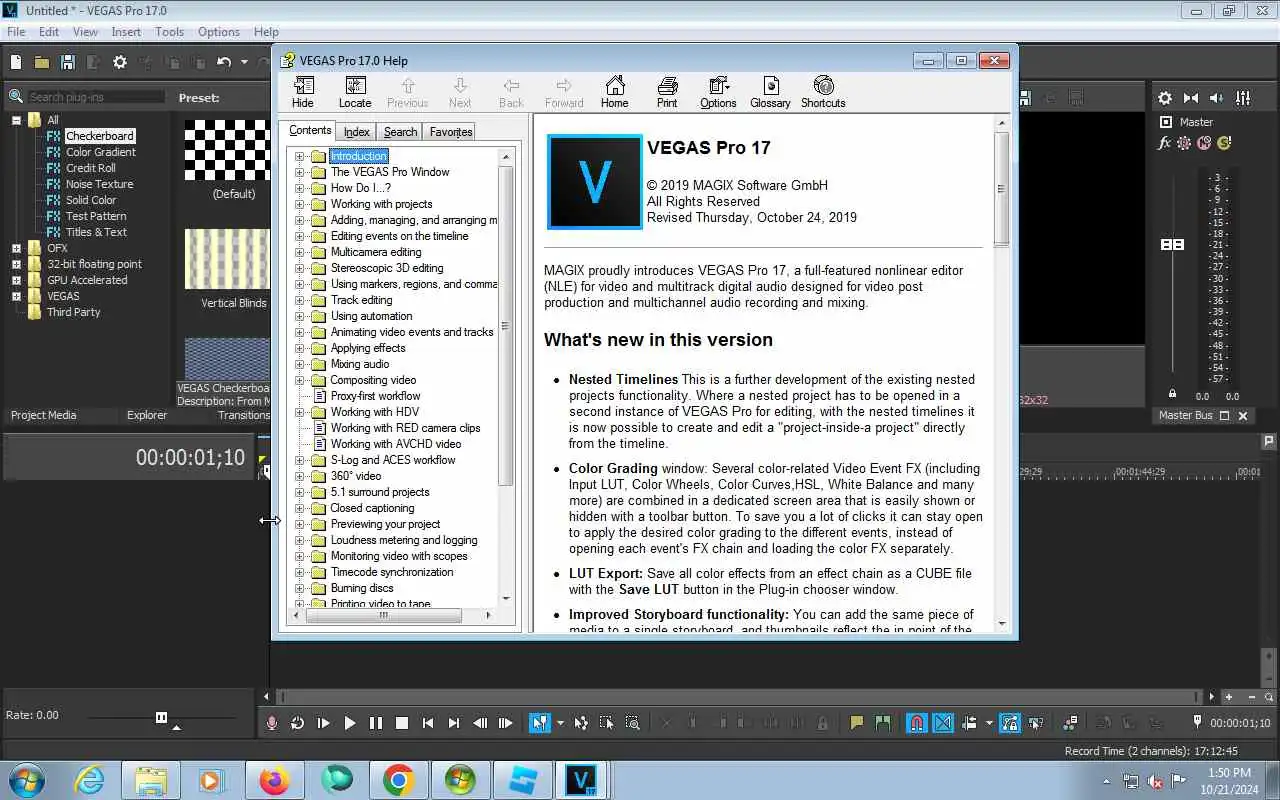Expand GPU Accelerated plug-in folder
The image size is (1280, 800).
[x=16, y=280]
